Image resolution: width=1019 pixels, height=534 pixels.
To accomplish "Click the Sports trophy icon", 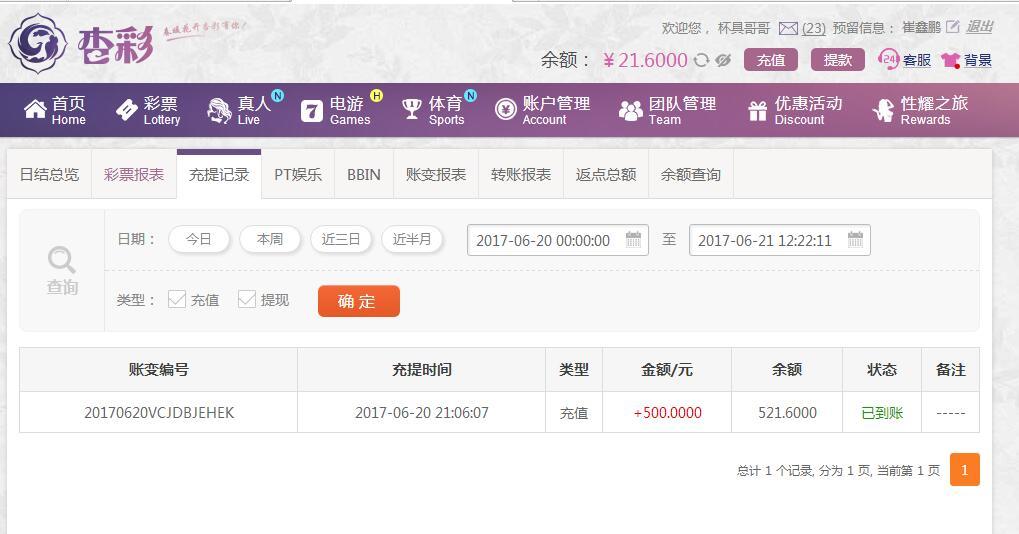I will [411, 109].
